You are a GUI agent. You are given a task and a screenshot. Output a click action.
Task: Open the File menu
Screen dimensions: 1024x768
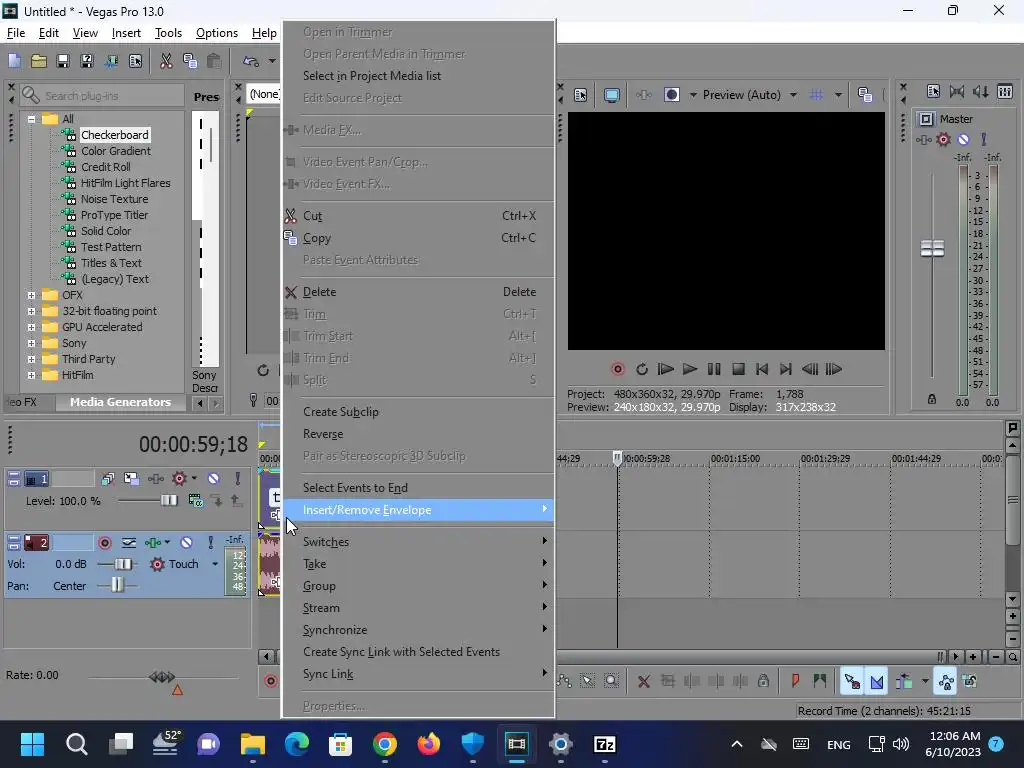[16, 33]
